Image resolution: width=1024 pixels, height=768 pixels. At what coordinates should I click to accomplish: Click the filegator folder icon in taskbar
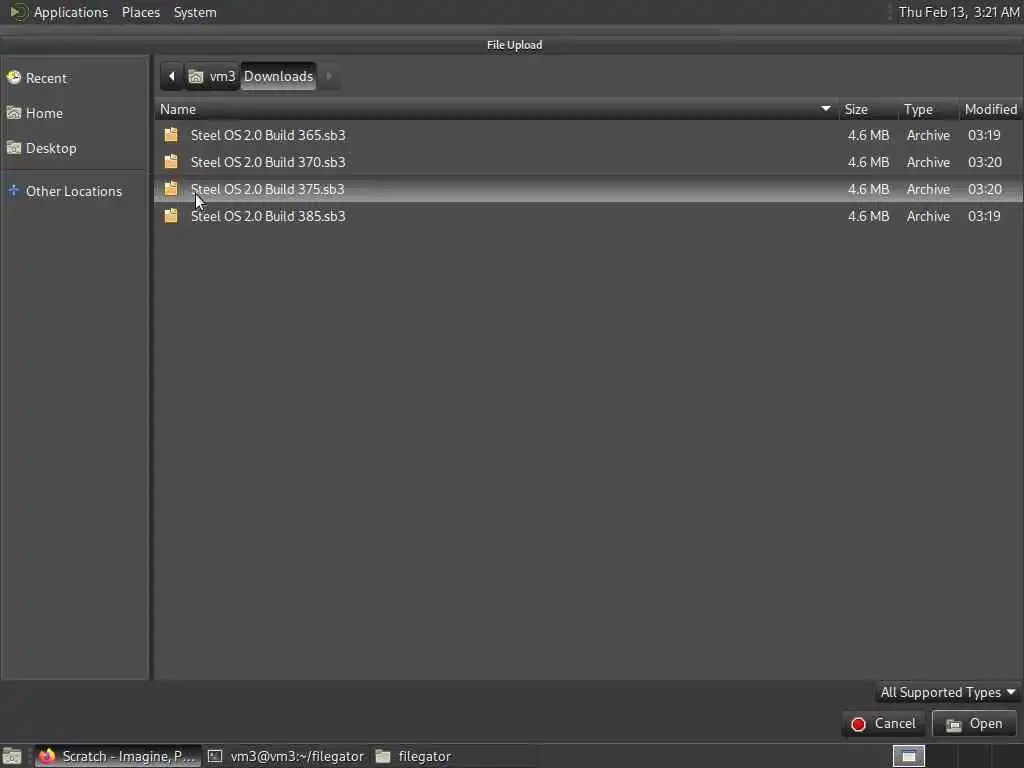tap(383, 756)
